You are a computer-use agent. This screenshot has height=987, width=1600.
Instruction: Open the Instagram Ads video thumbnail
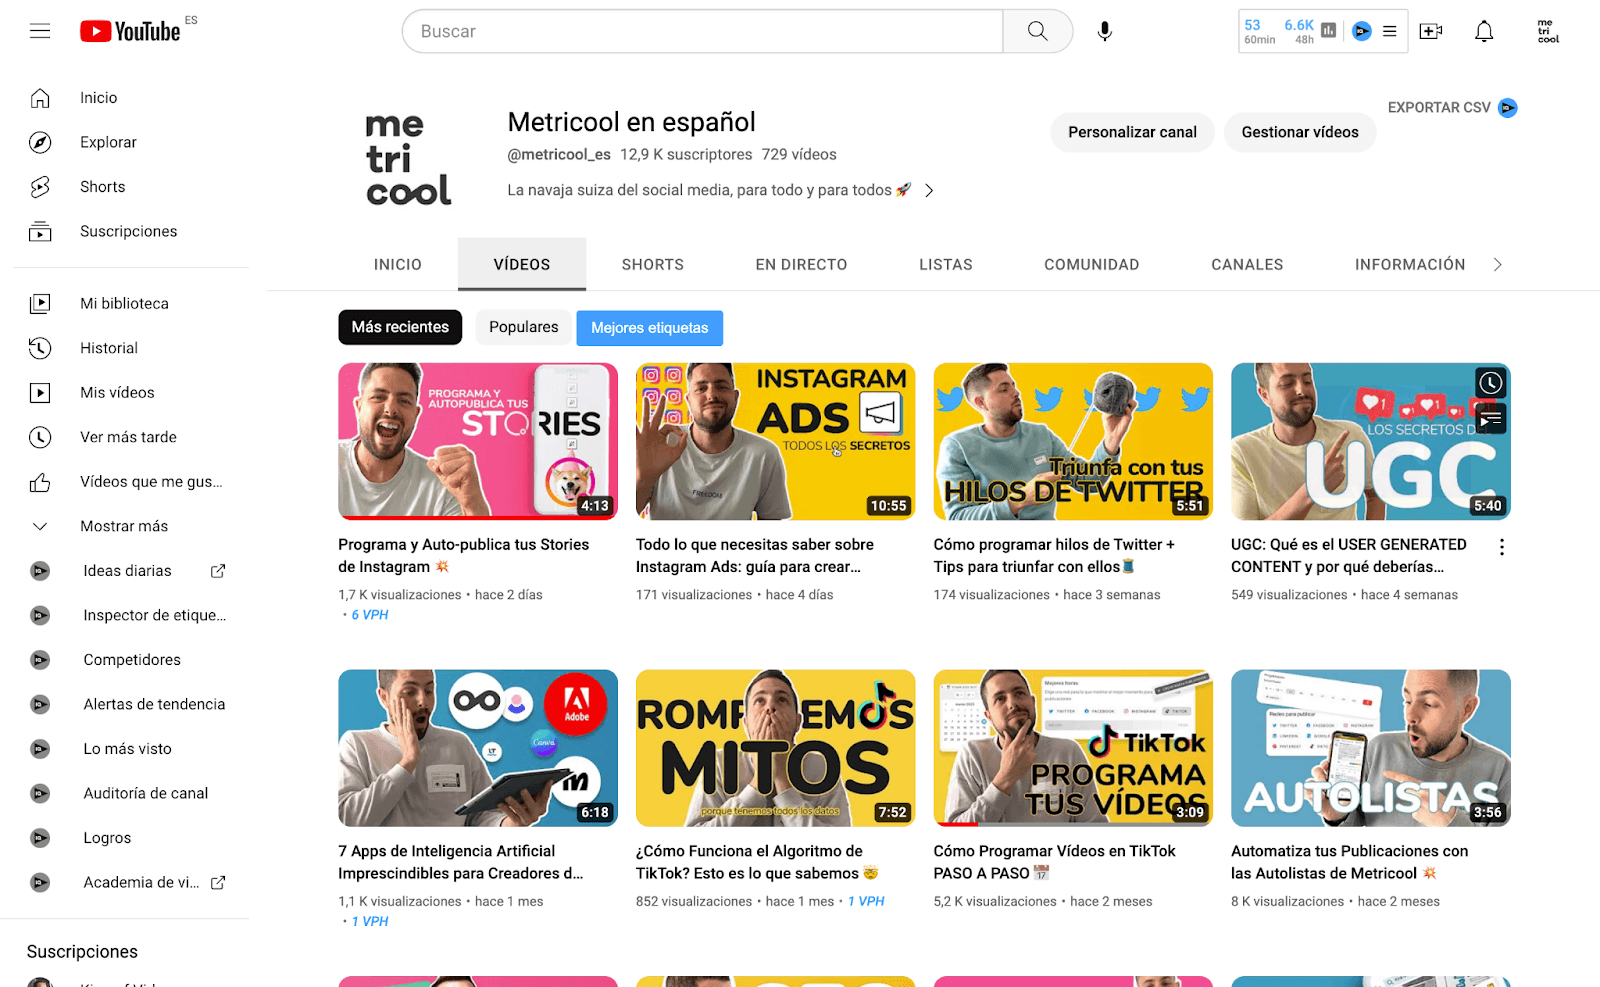pos(775,441)
